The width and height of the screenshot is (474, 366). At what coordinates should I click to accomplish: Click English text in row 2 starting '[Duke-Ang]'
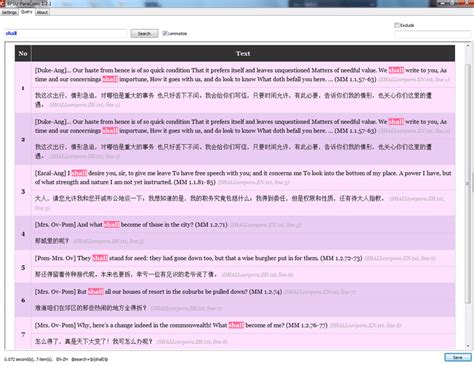[x=242, y=126]
